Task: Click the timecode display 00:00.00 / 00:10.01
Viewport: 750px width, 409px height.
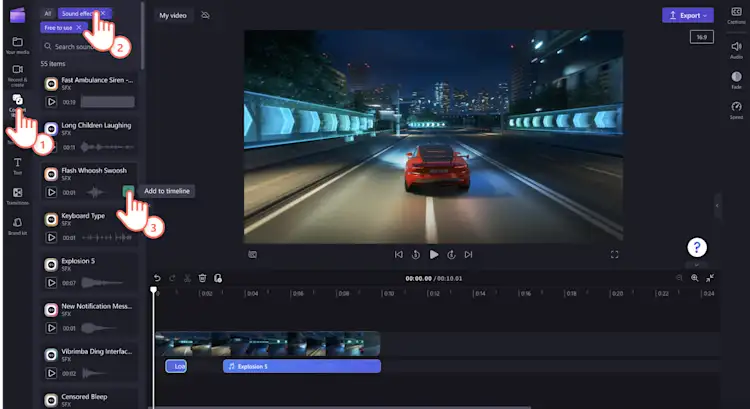Action: click(434, 278)
